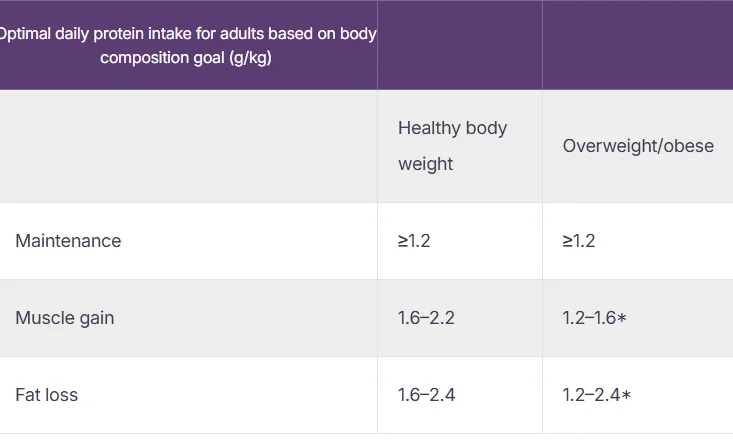Viewport: 733px width, 441px height.
Task: Select the "1.6–2.4" fat loss value
Action: (x=426, y=395)
